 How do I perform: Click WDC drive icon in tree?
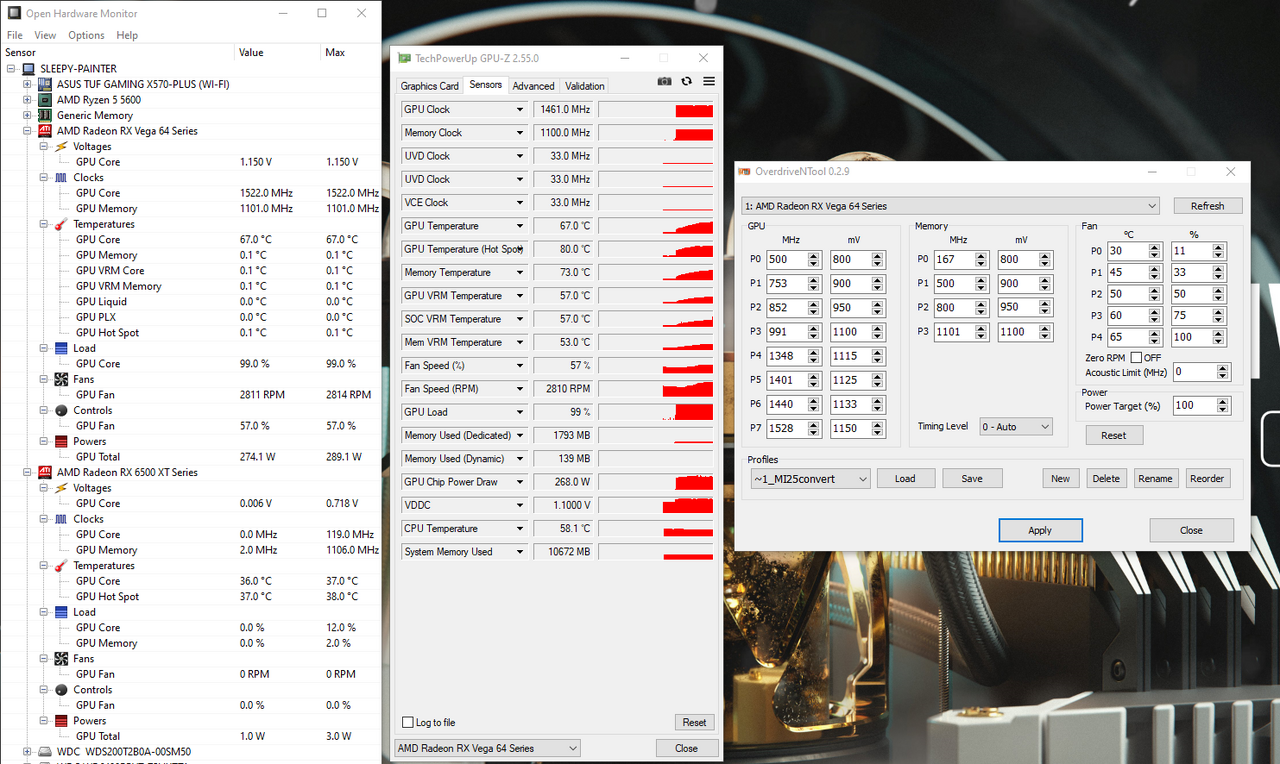tap(45, 752)
